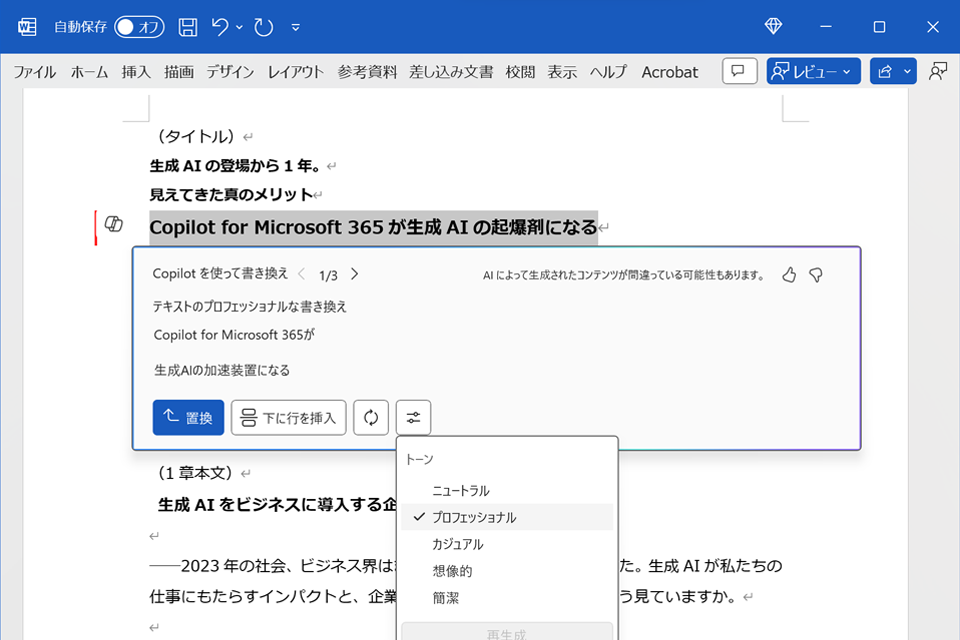Select the ニュートラル tone option
Viewport: 960px width, 640px height.
pos(507,491)
